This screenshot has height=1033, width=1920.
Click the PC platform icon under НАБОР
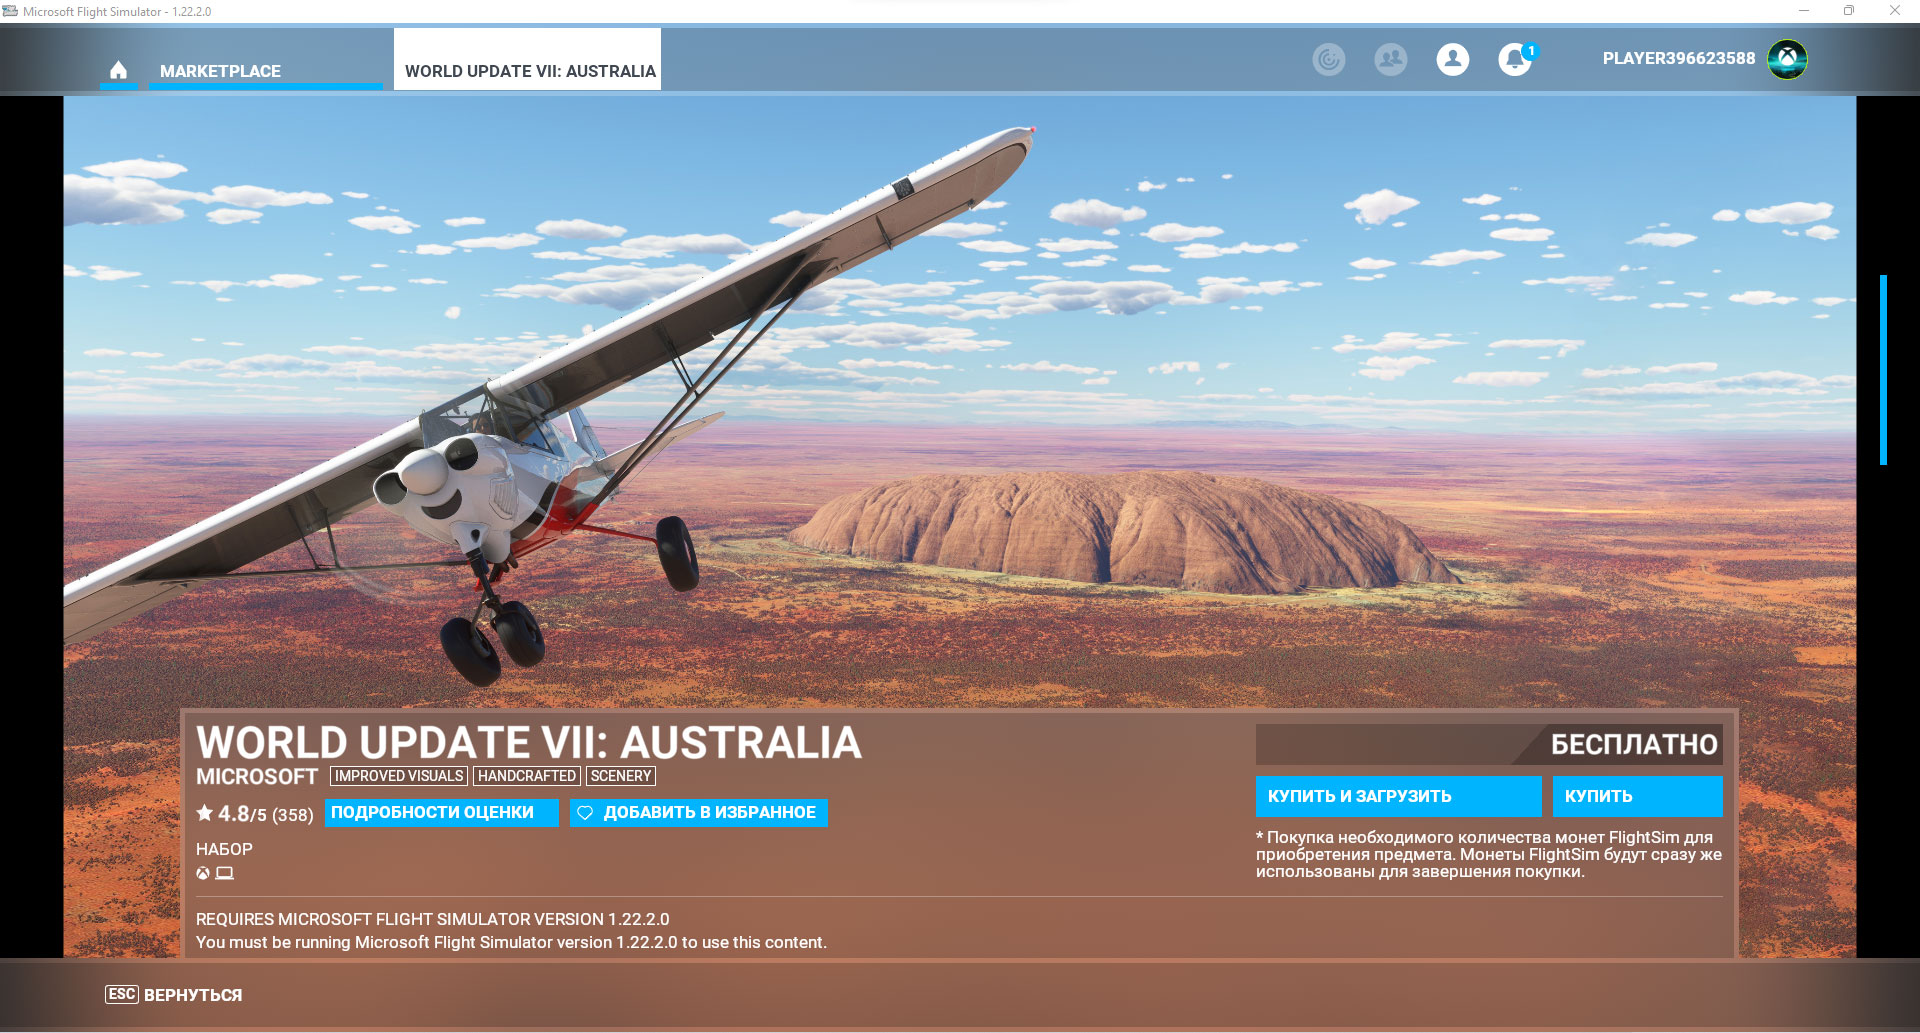[225, 873]
